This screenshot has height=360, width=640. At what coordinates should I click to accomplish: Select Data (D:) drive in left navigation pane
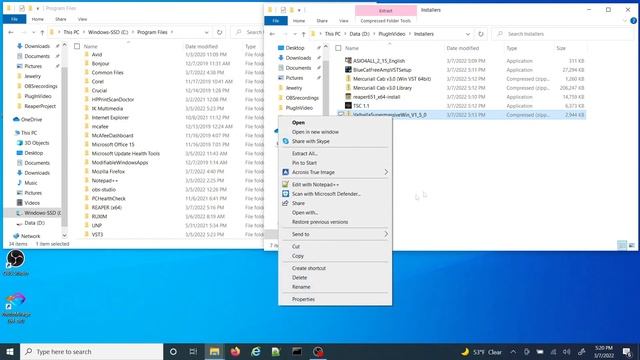pyautogui.click(x=34, y=223)
